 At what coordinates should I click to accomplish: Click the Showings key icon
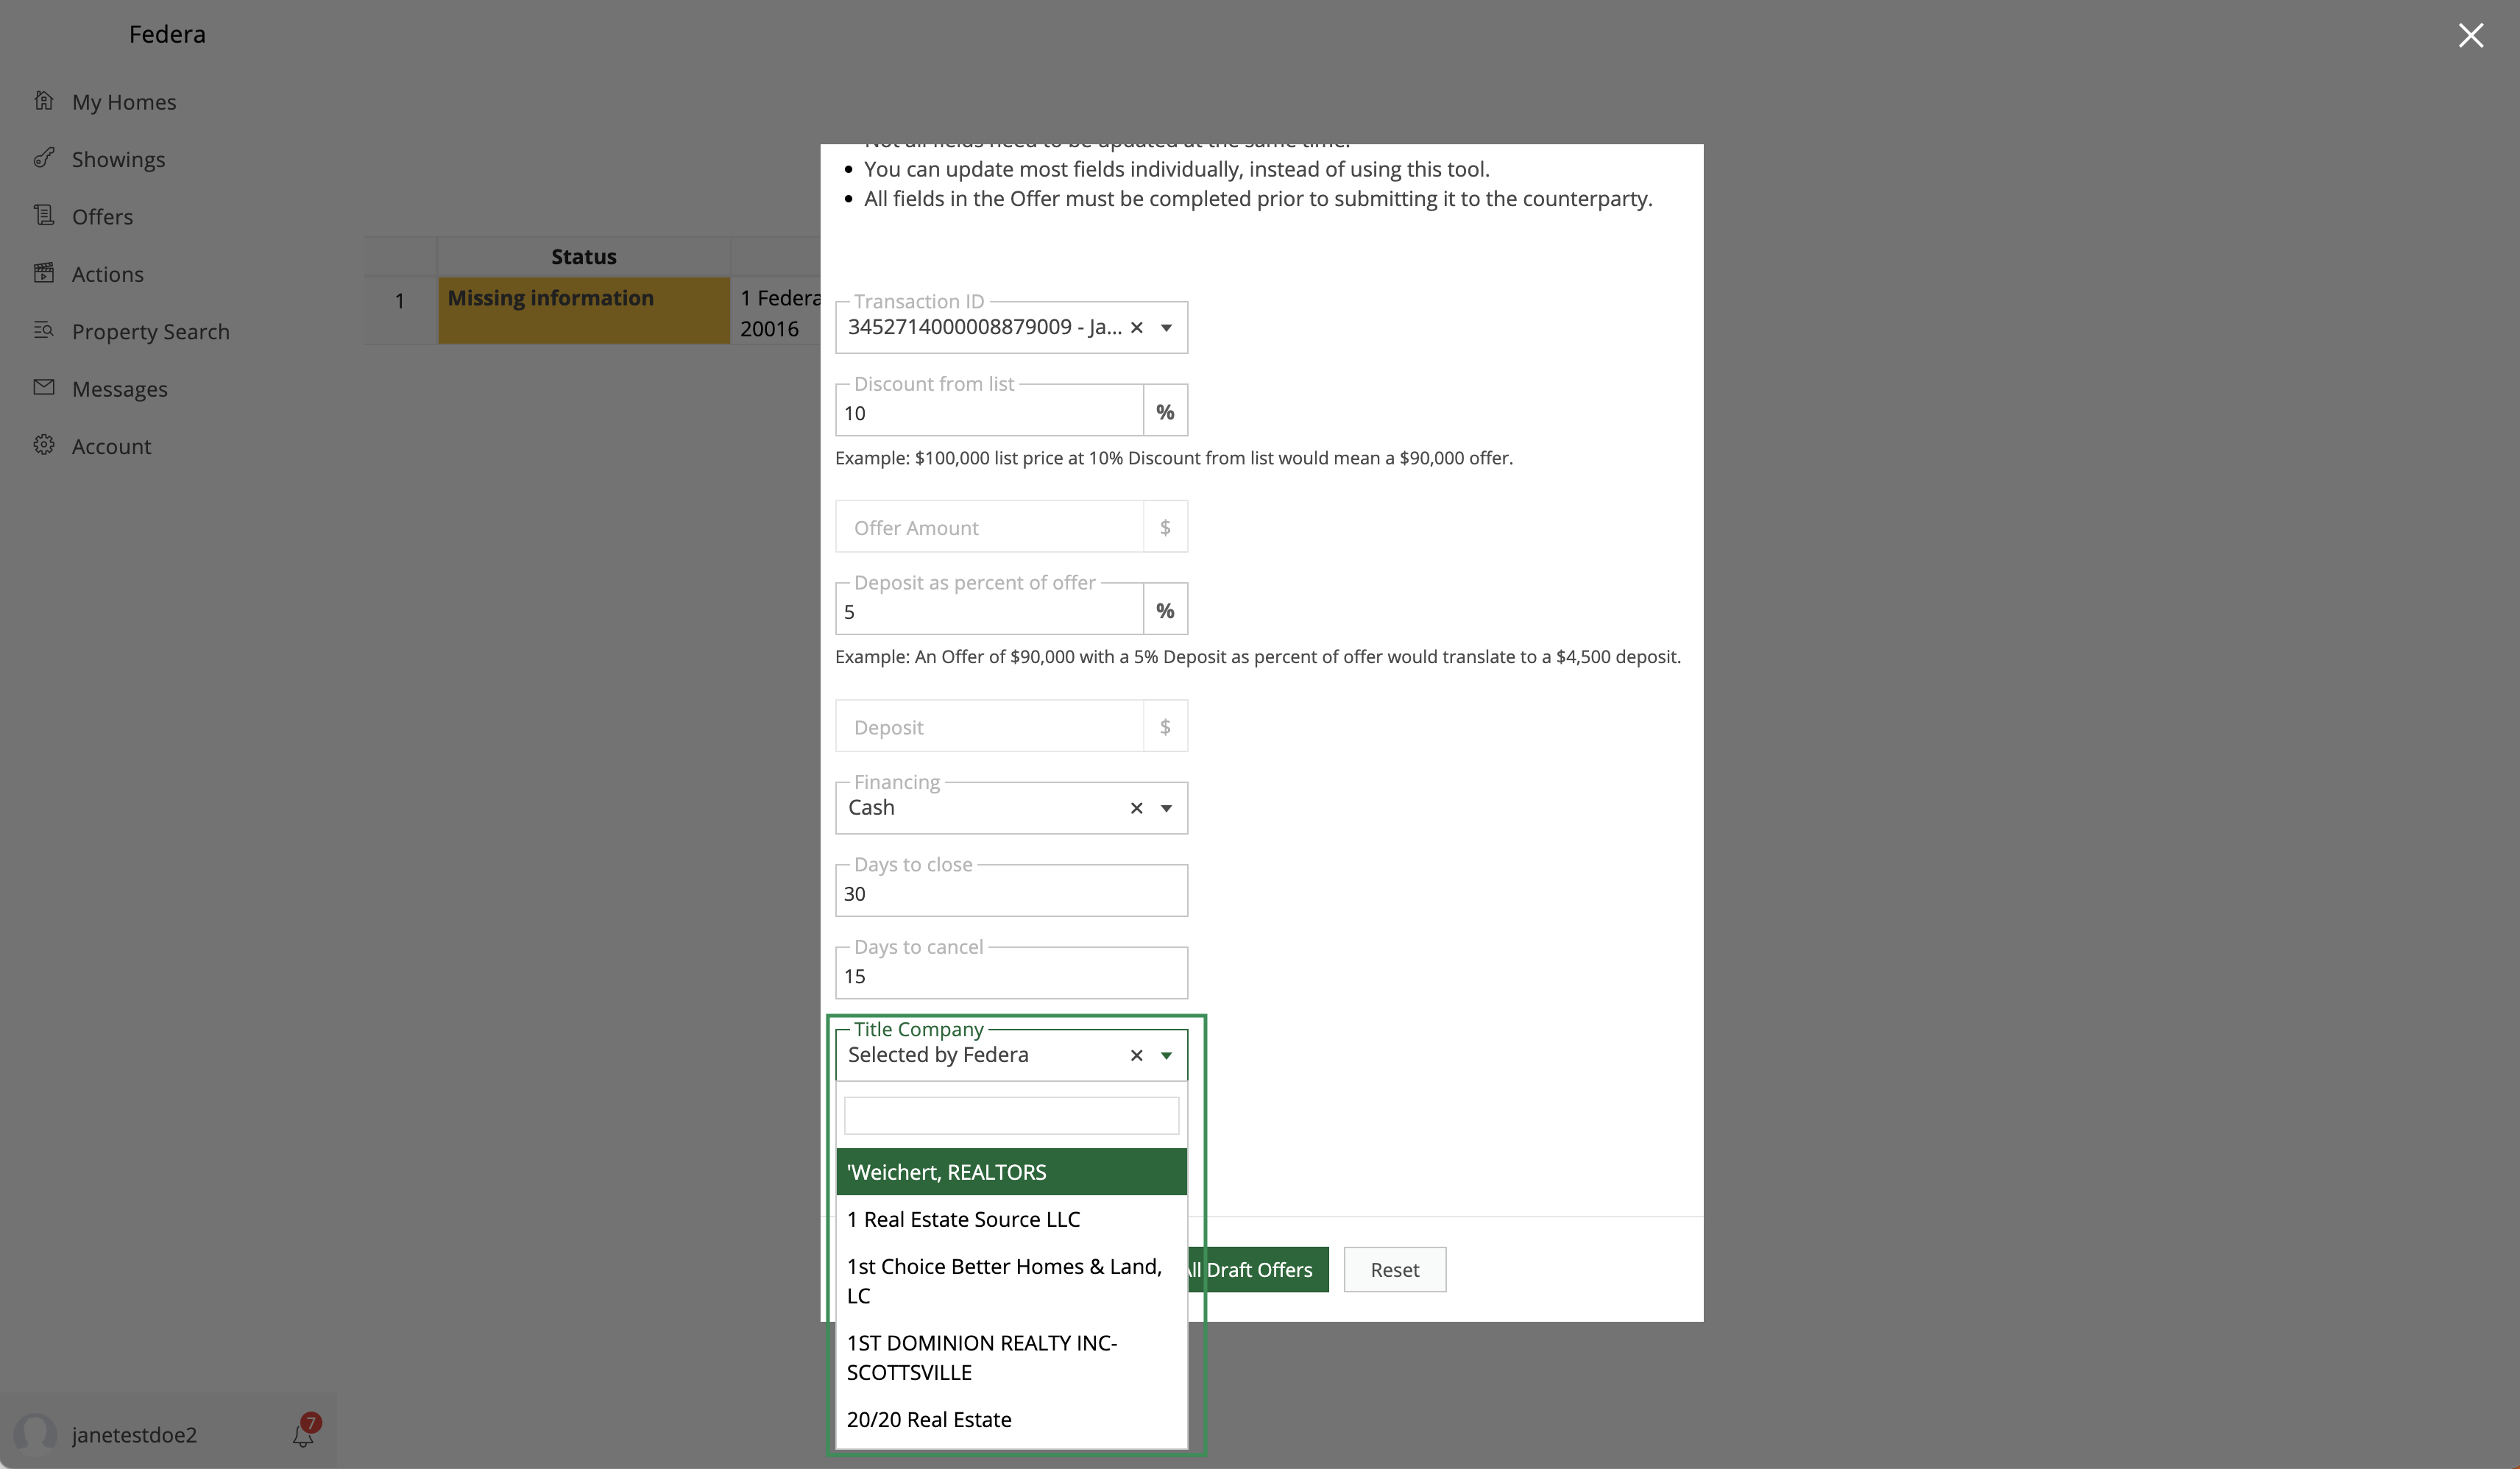pos(44,157)
